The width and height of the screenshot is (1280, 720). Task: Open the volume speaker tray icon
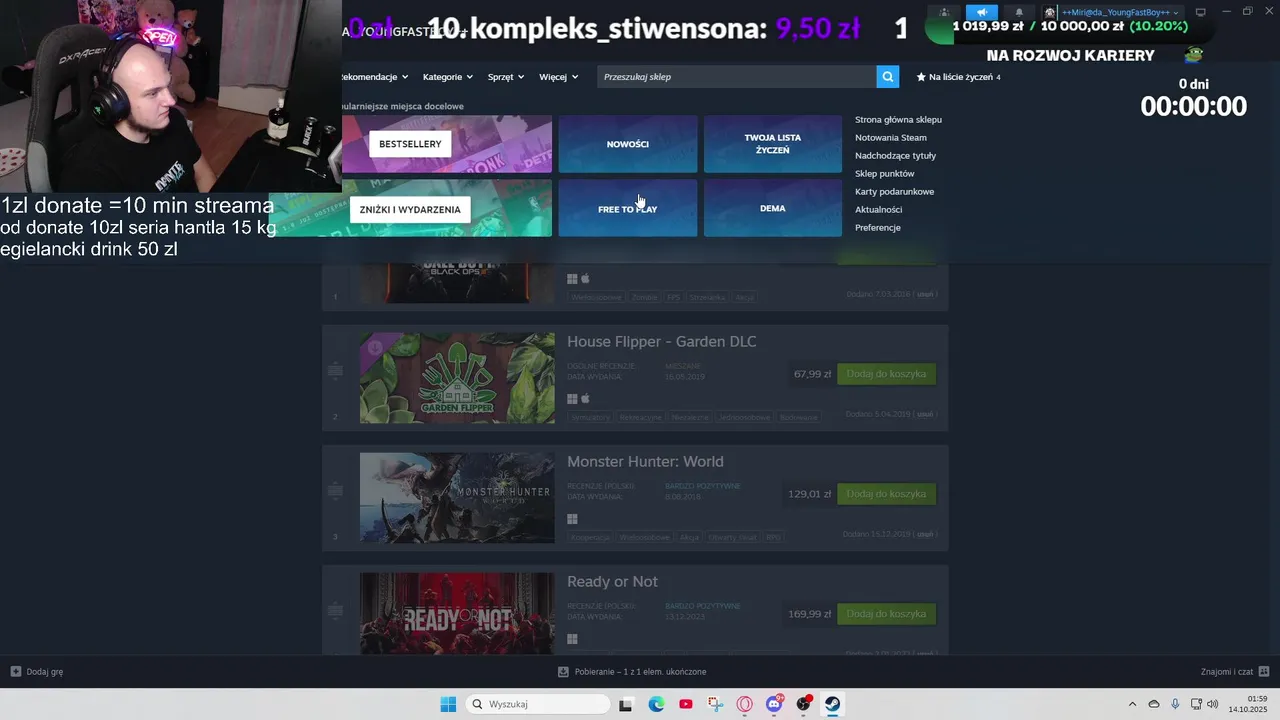tap(1213, 704)
